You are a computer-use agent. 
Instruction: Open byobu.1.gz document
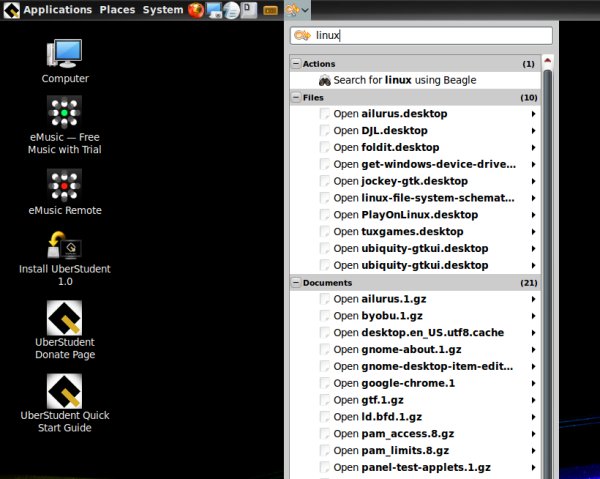point(415,316)
